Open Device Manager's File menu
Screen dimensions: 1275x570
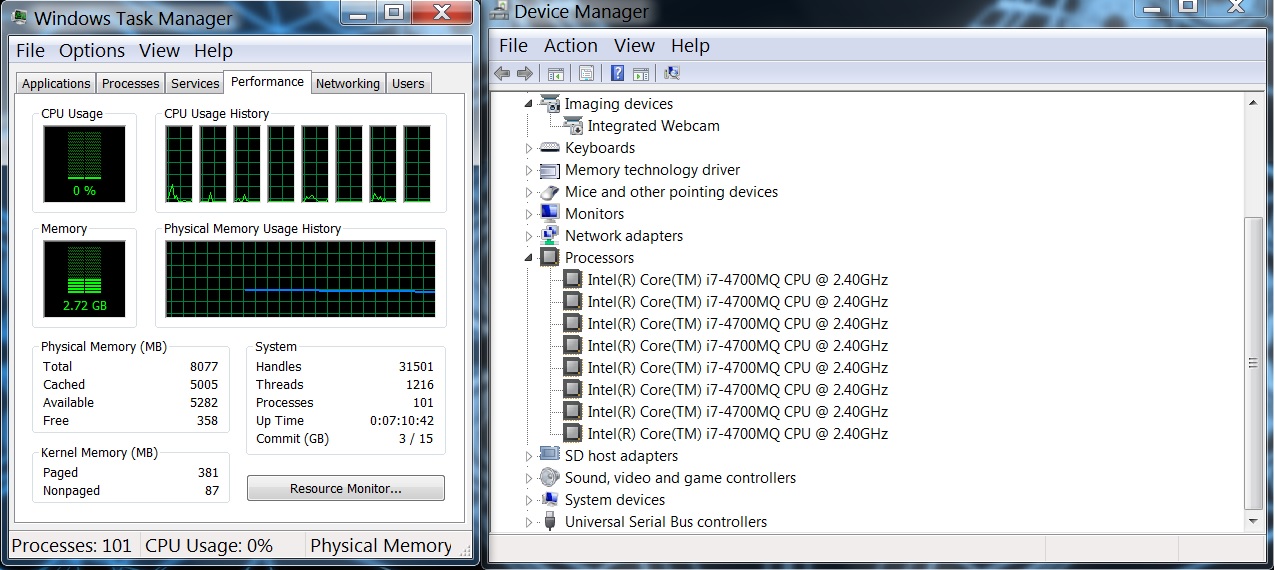click(513, 46)
